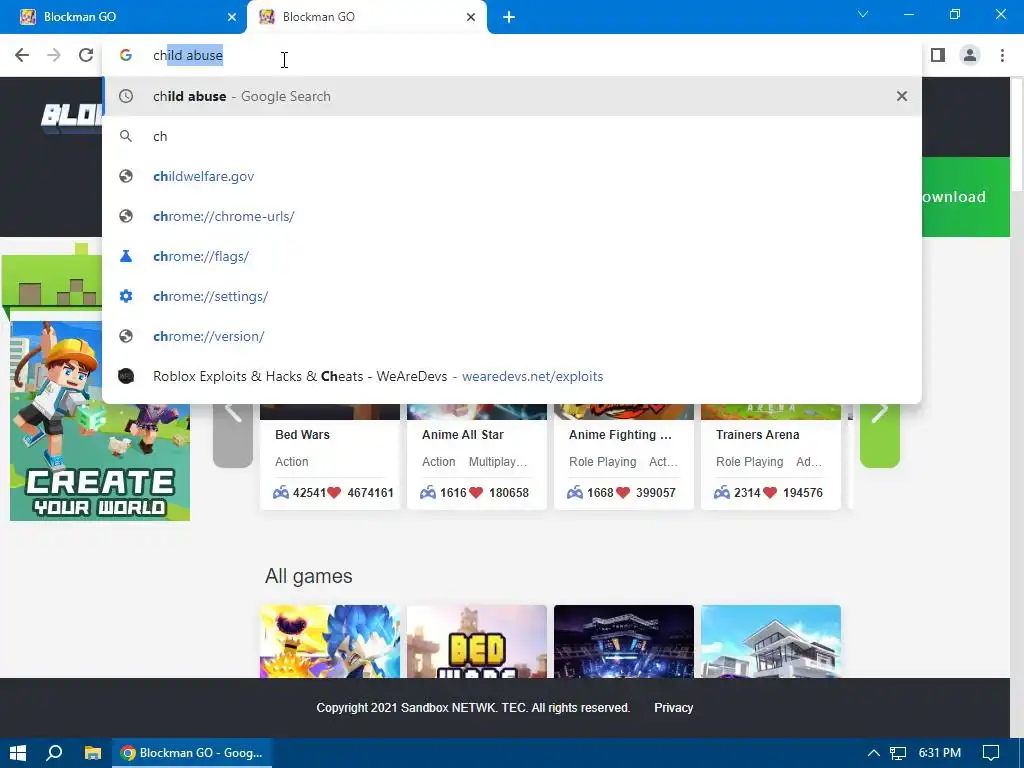Image resolution: width=1024 pixels, height=768 pixels.
Task: Click the clock icon of history suggestion
Action: coord(126,96)
